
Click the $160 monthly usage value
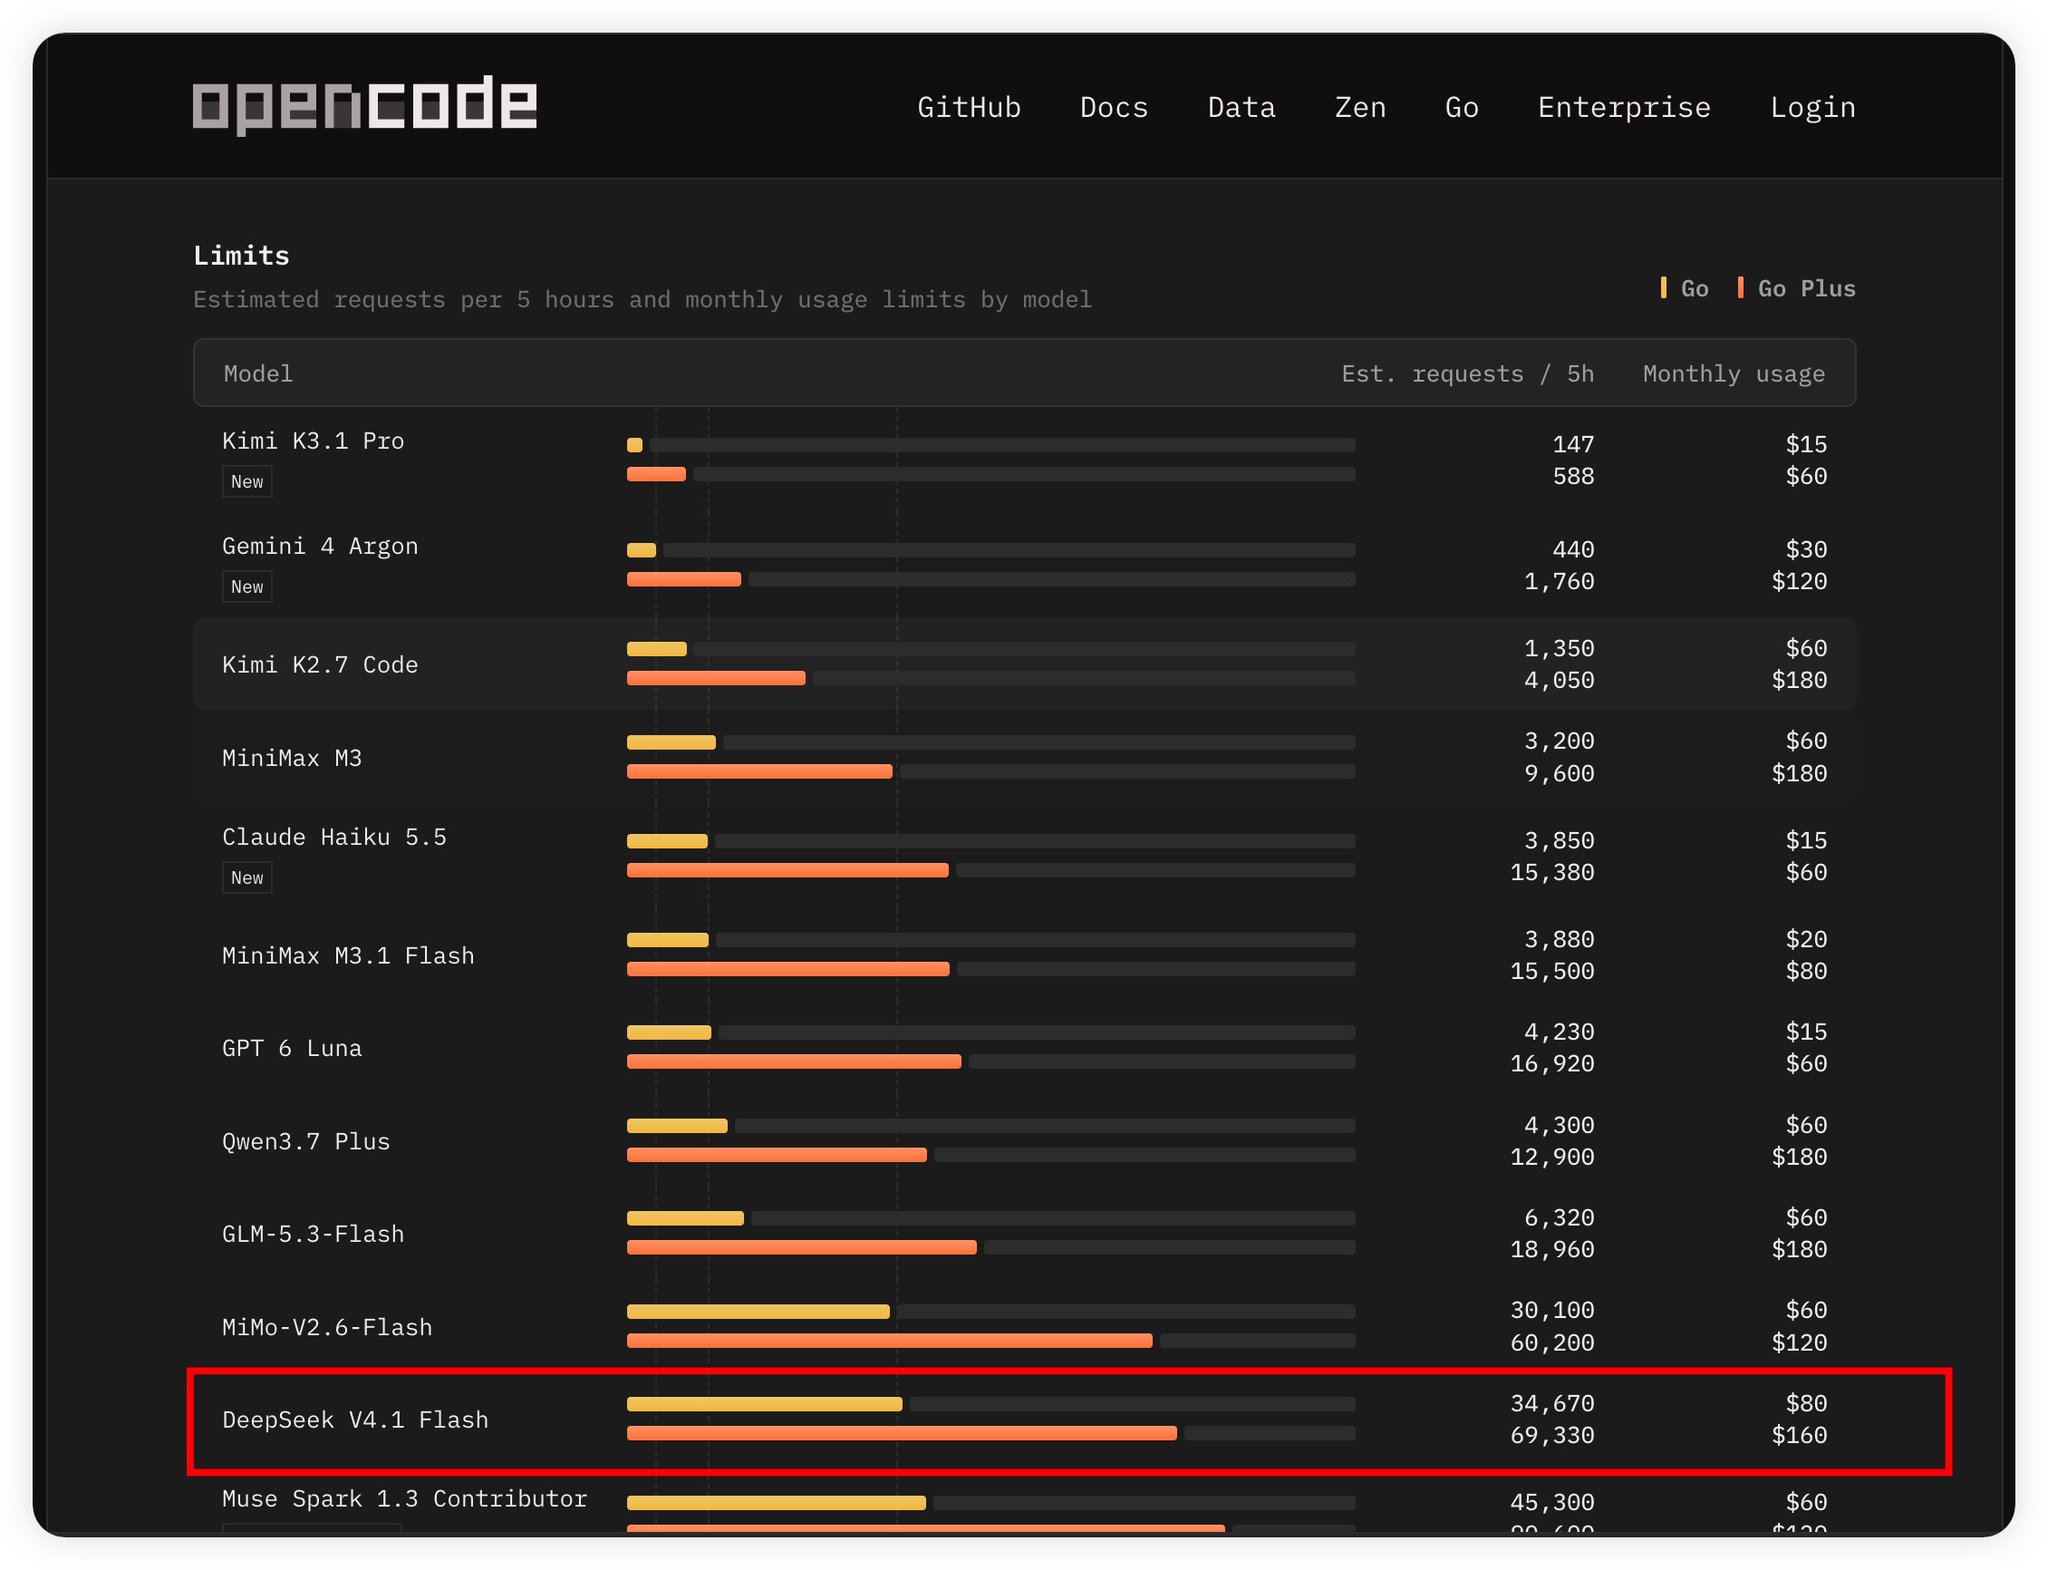[1799, 1435]
